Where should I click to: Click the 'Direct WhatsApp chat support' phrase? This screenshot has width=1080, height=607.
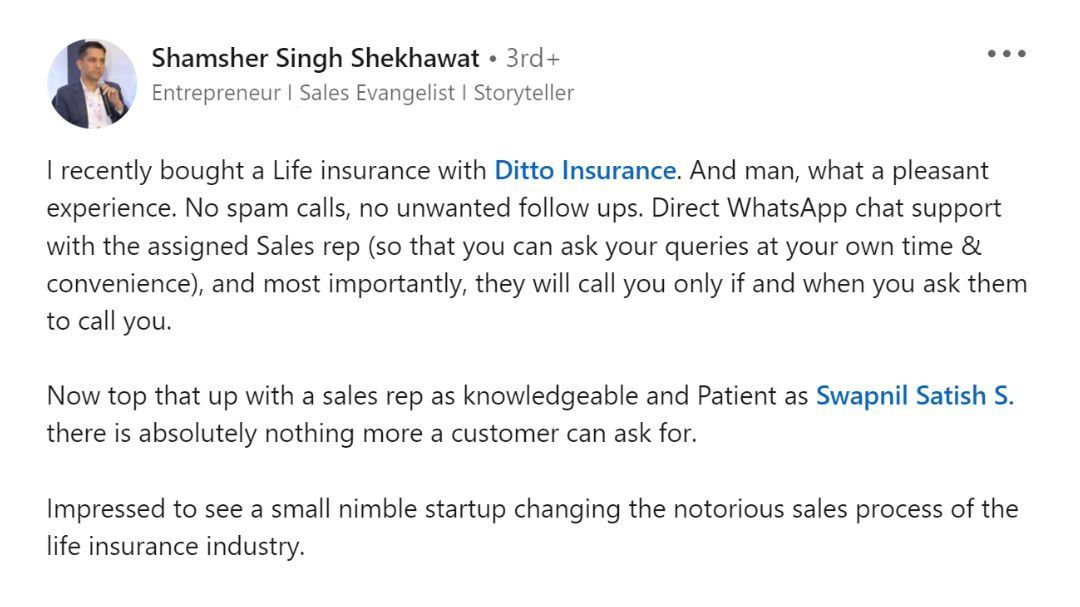(x=827, y=208)
